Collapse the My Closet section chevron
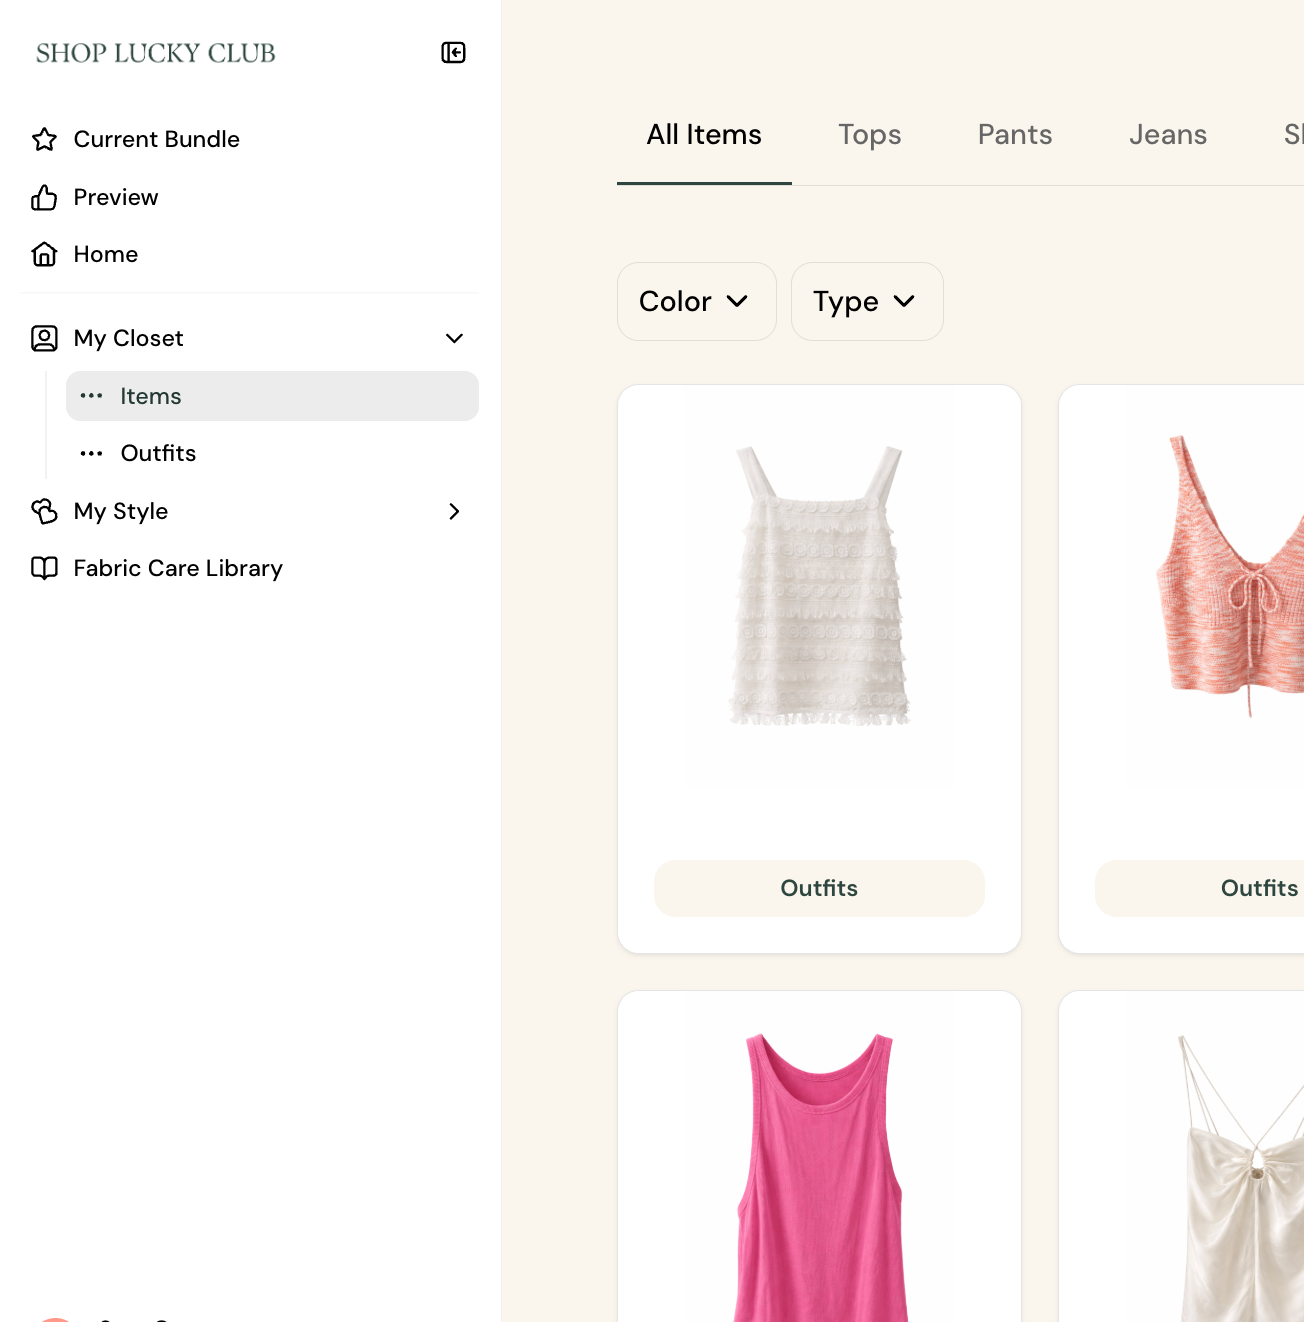The height and width of the screenshot is (1322, 1304). [454, 338]
